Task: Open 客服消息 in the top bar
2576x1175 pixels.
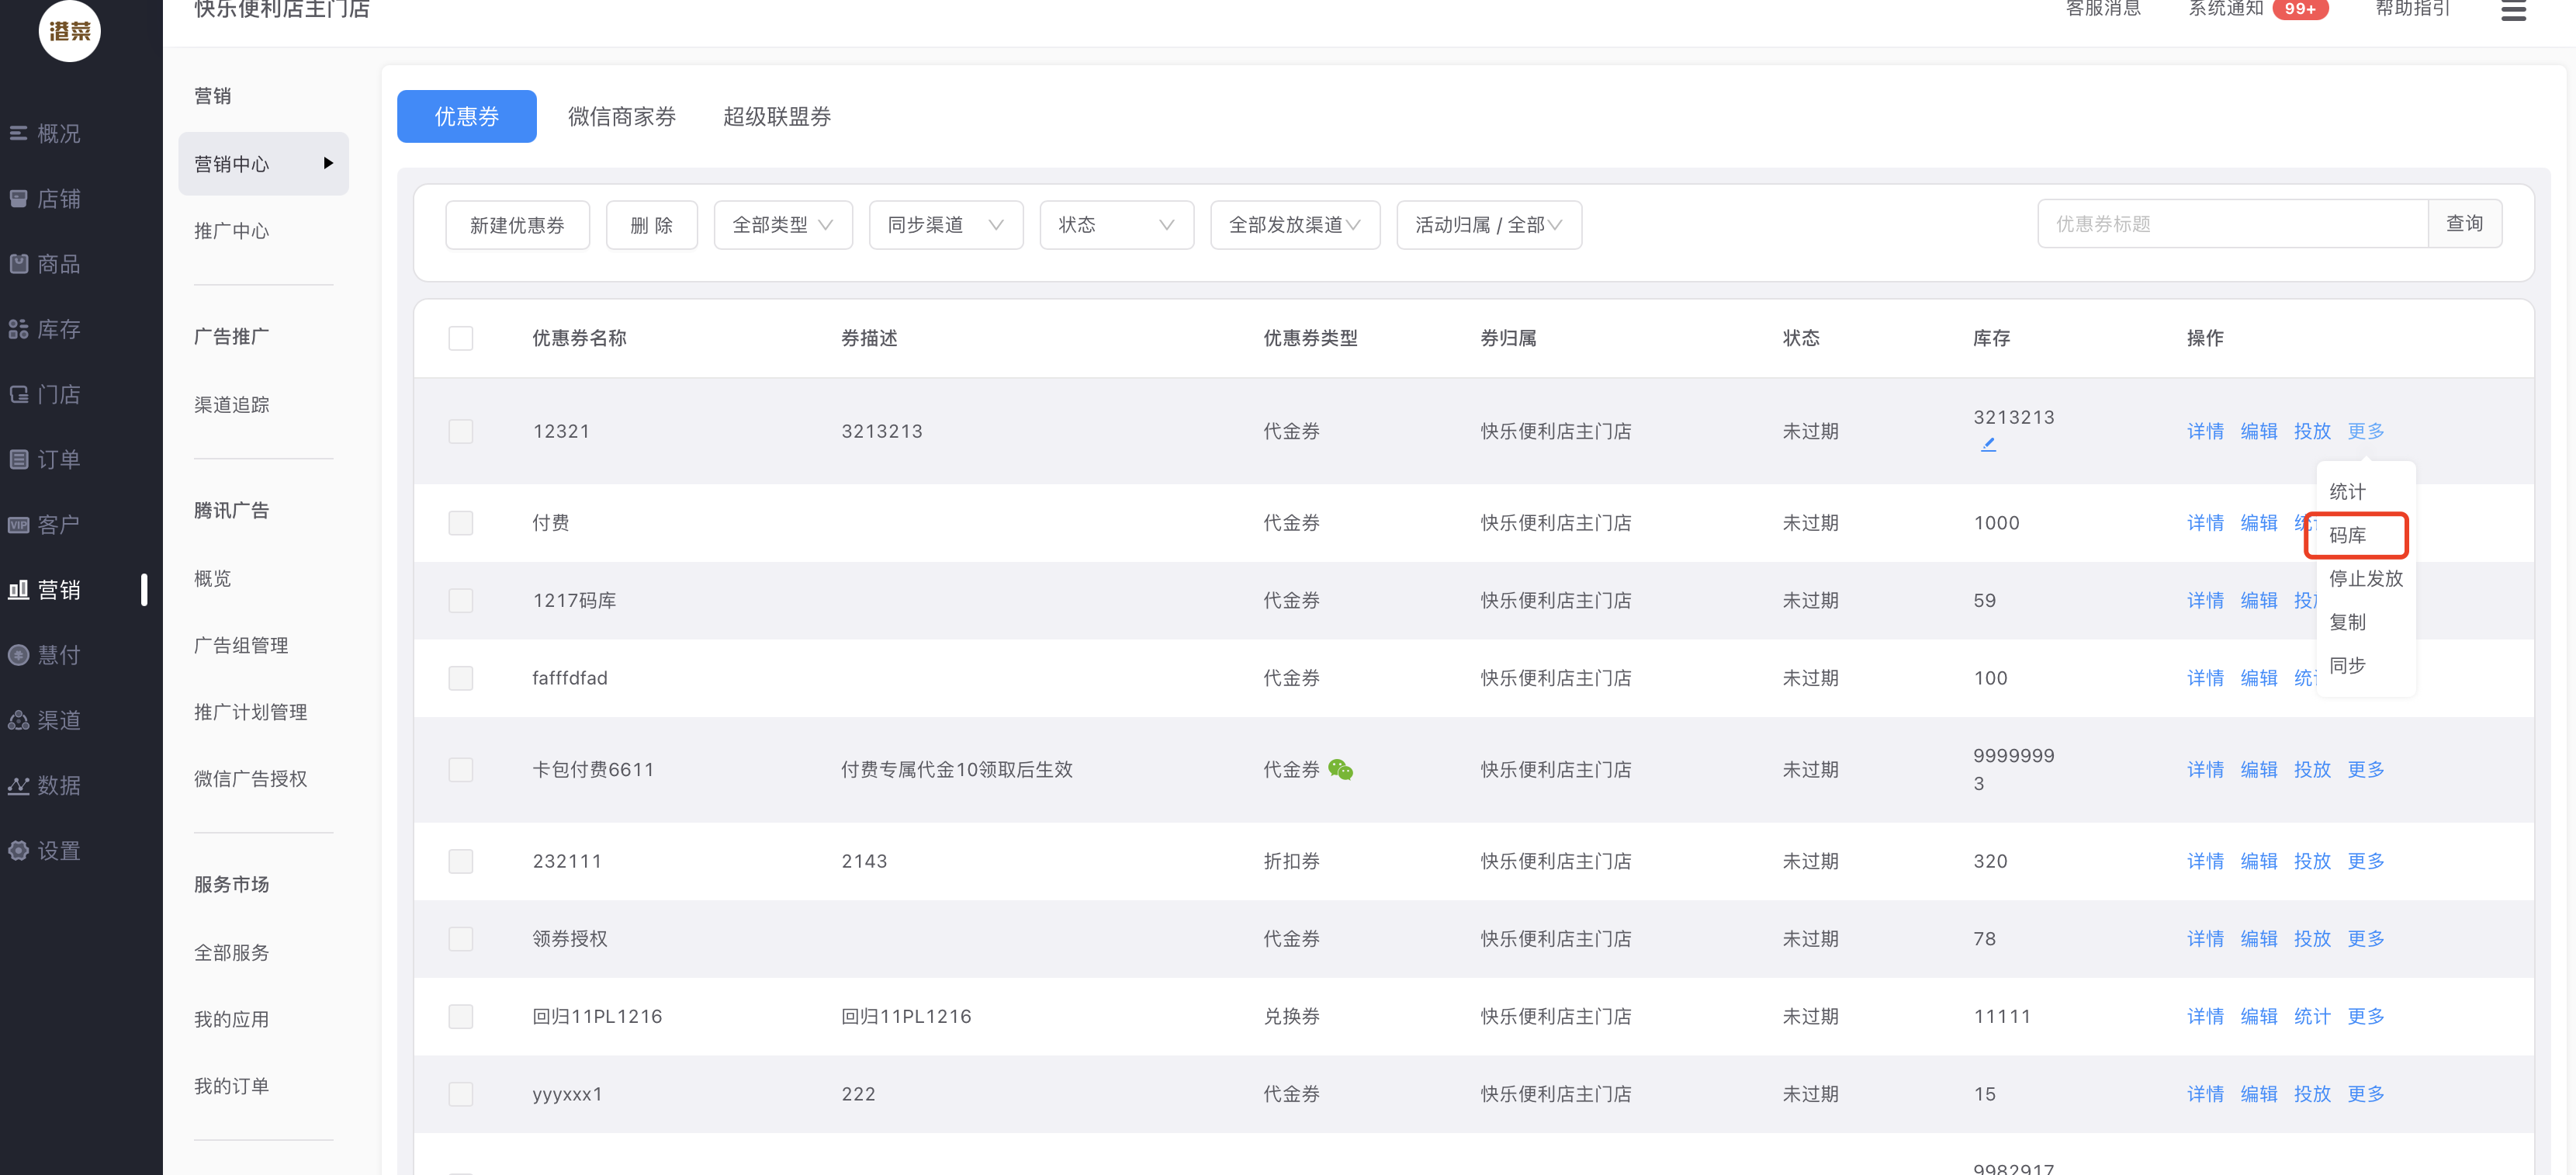Action: [2103, 9]
